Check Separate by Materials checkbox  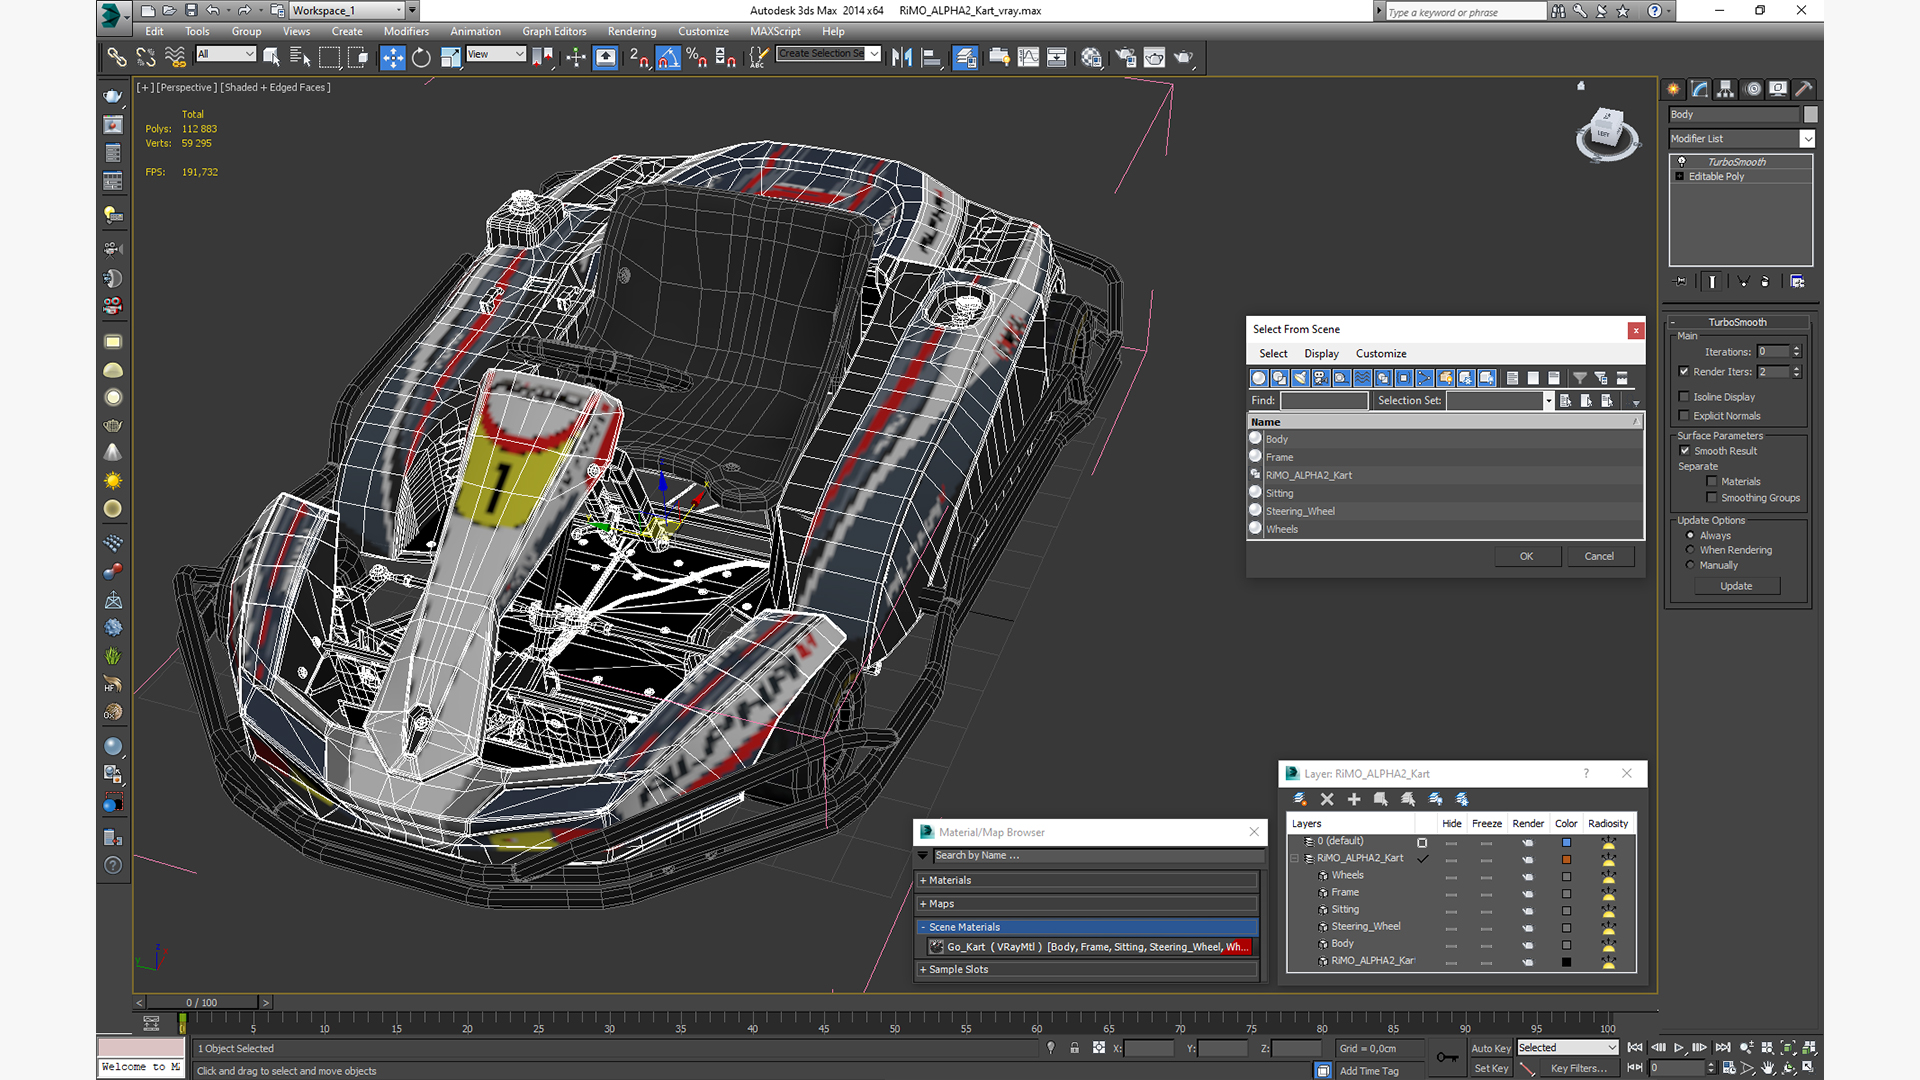1711,482
